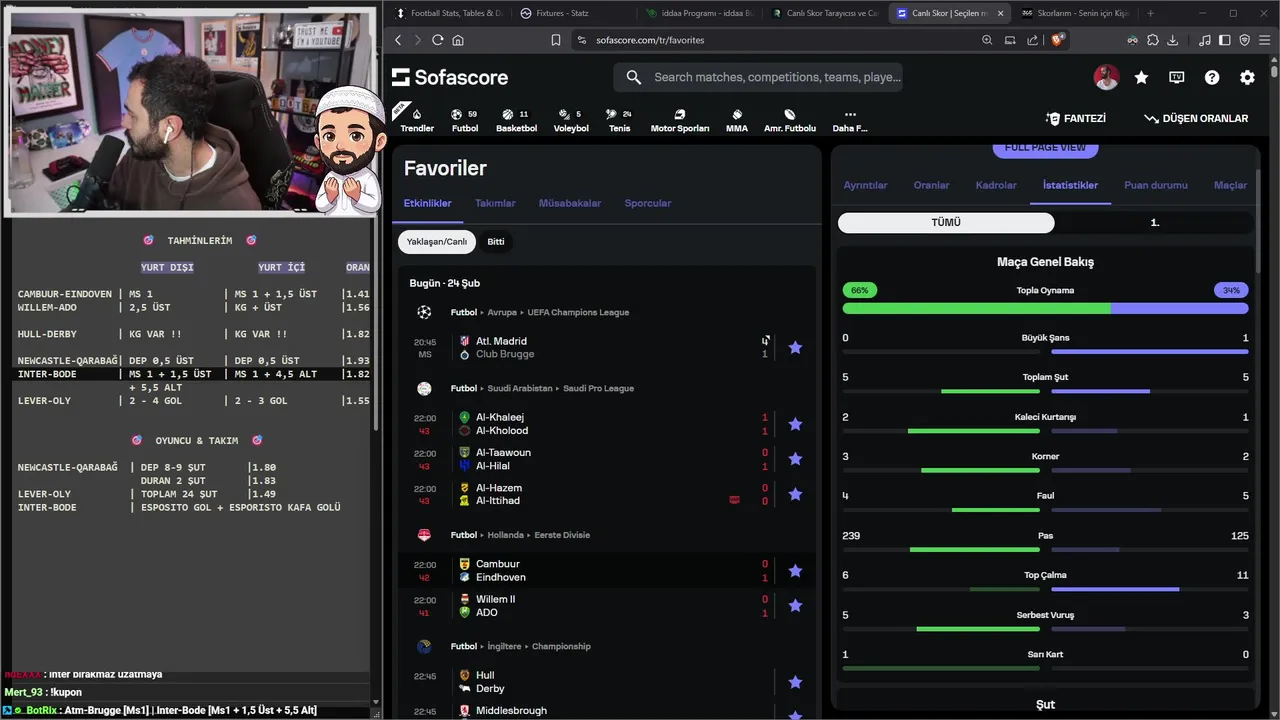Select TÜMÜ statistics period
The height and width of the screenshot is (720, 1280).
pyautogui.click(x=946, y=223)
